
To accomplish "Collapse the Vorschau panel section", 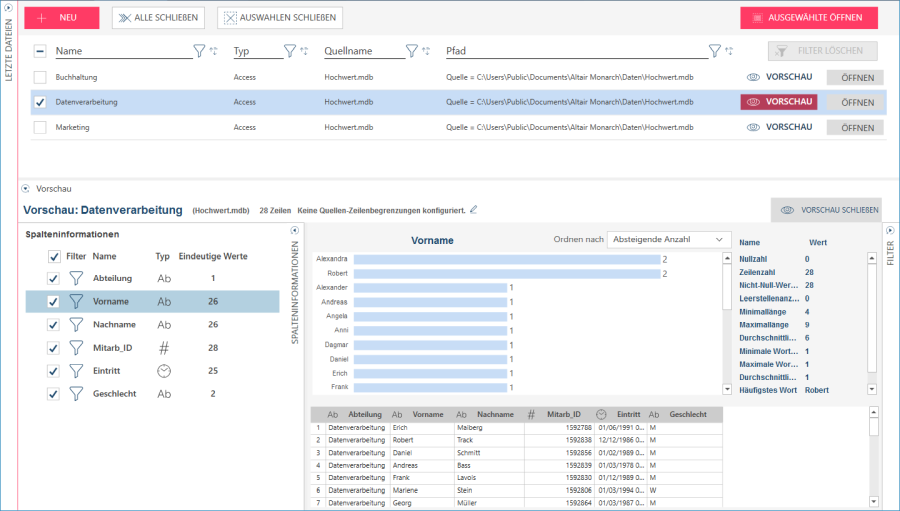I will pos(26,188).
